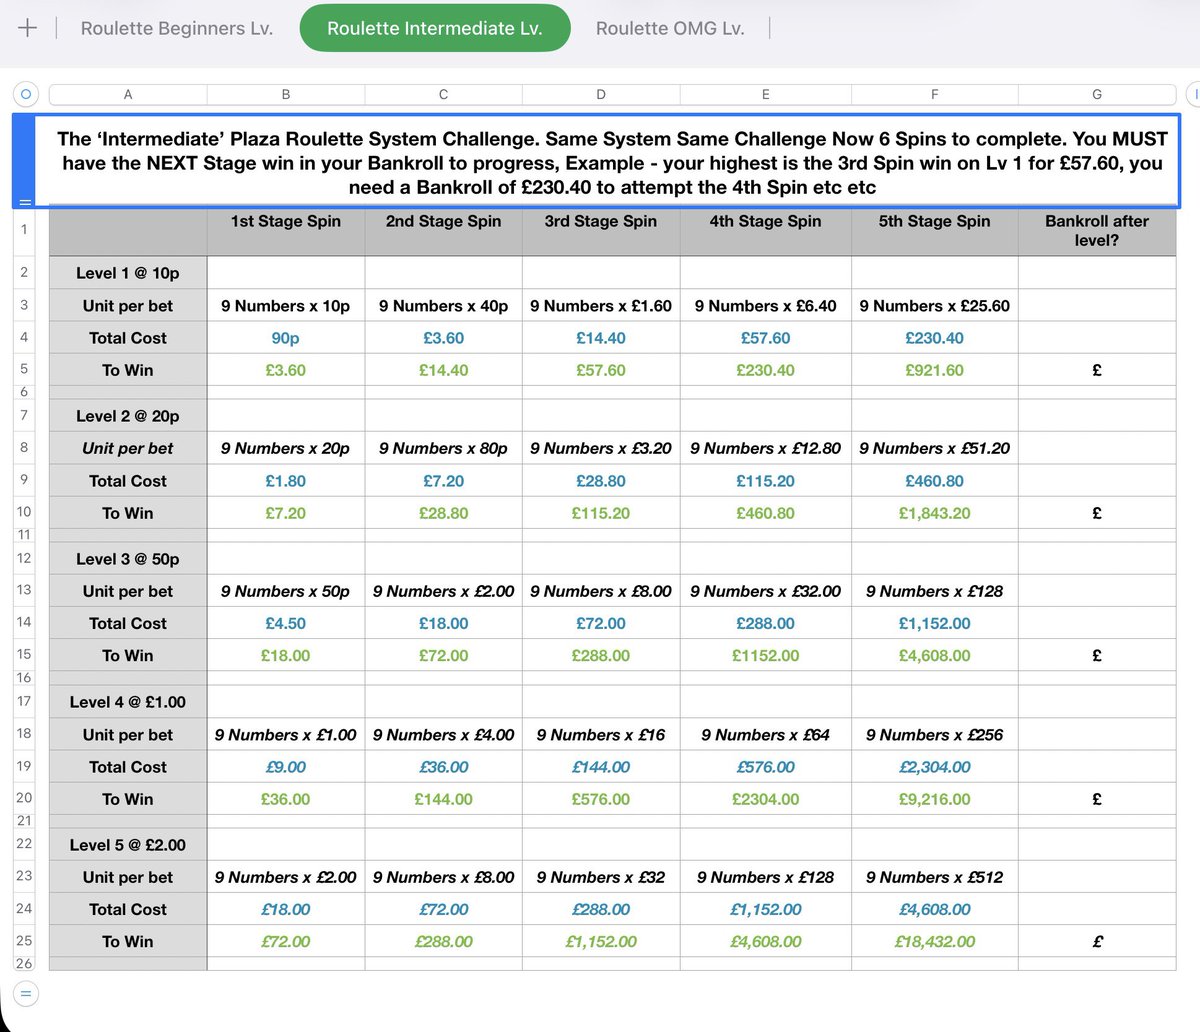Select the Roulette Intermediate Lv. sheet tab

pyautogui.click(x=435, y=28)
